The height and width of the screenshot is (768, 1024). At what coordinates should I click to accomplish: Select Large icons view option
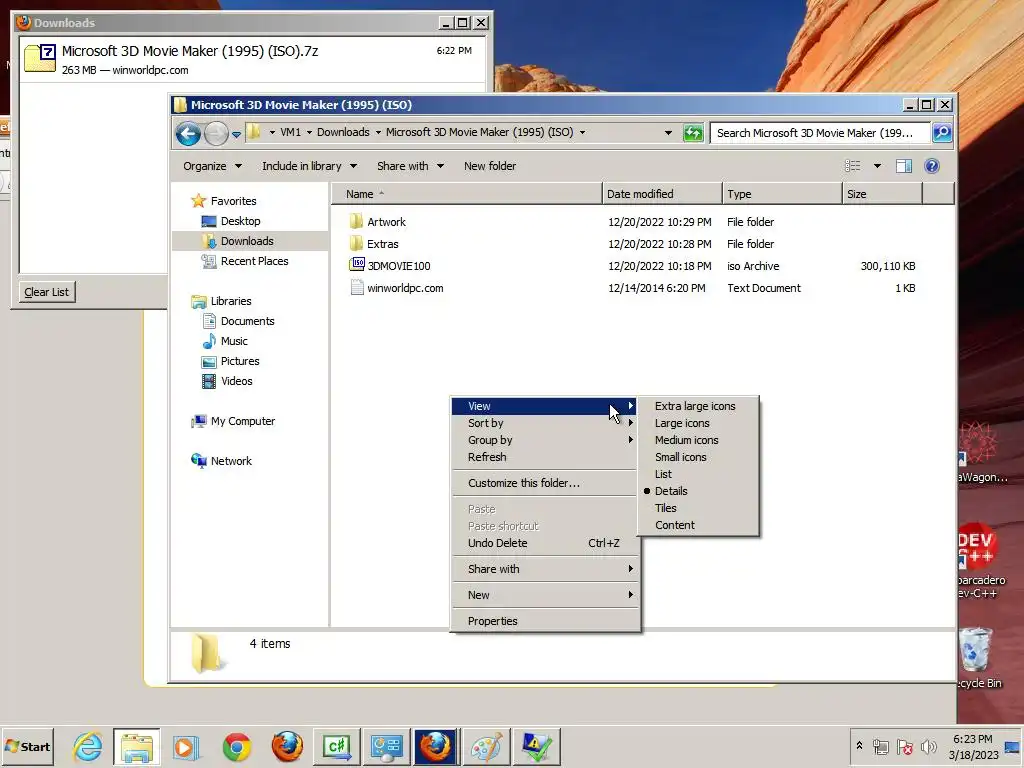[x=698, y=423]
